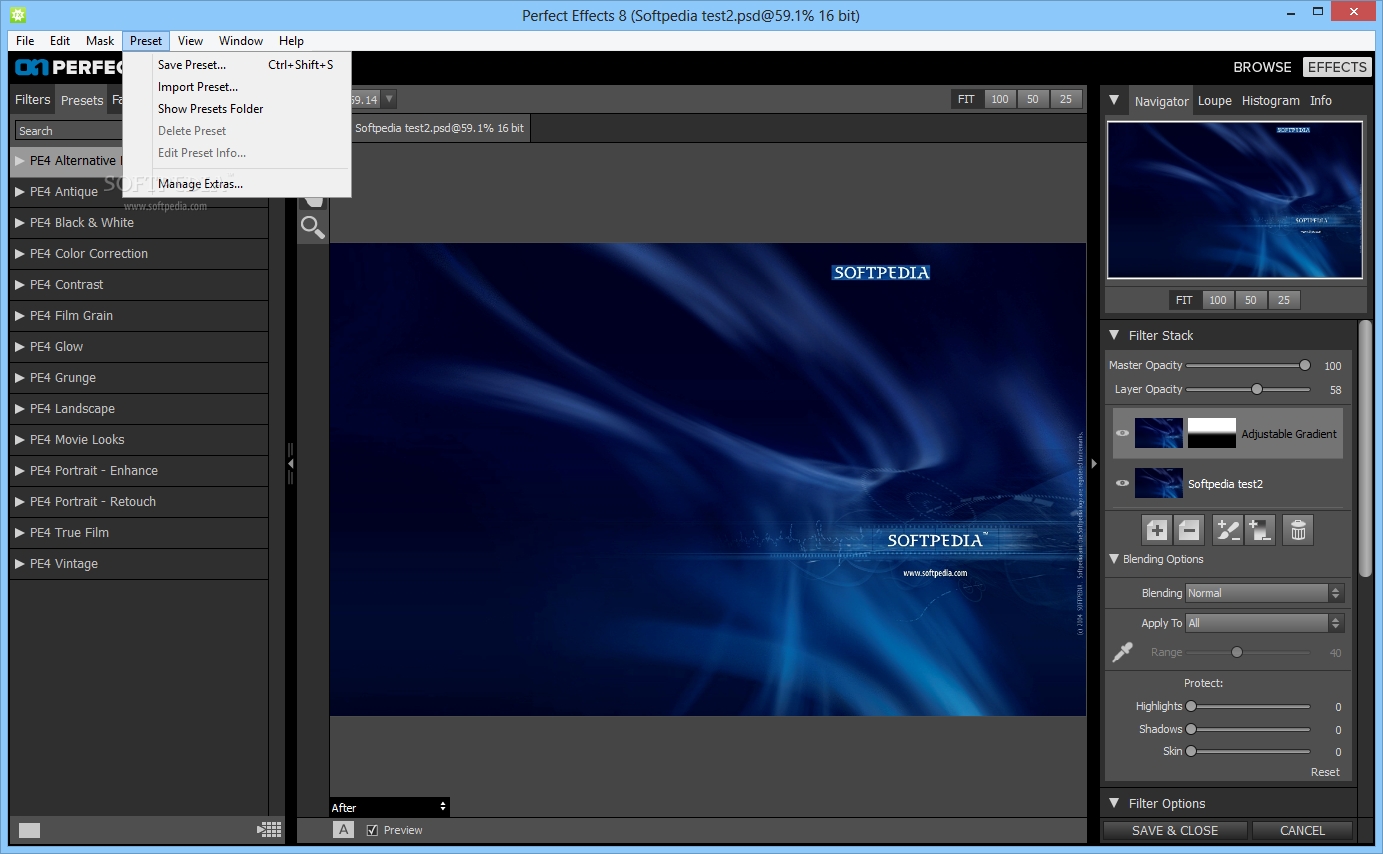Switch to the Loupe tab
This screenshot has width=1383, height=854.
point(1215,101)
